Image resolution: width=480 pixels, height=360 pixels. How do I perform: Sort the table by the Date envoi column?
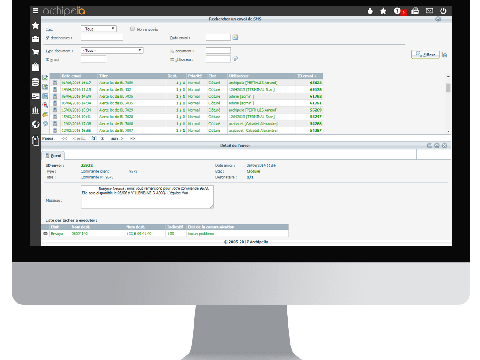pyautogui.click(x=79, y=76)
